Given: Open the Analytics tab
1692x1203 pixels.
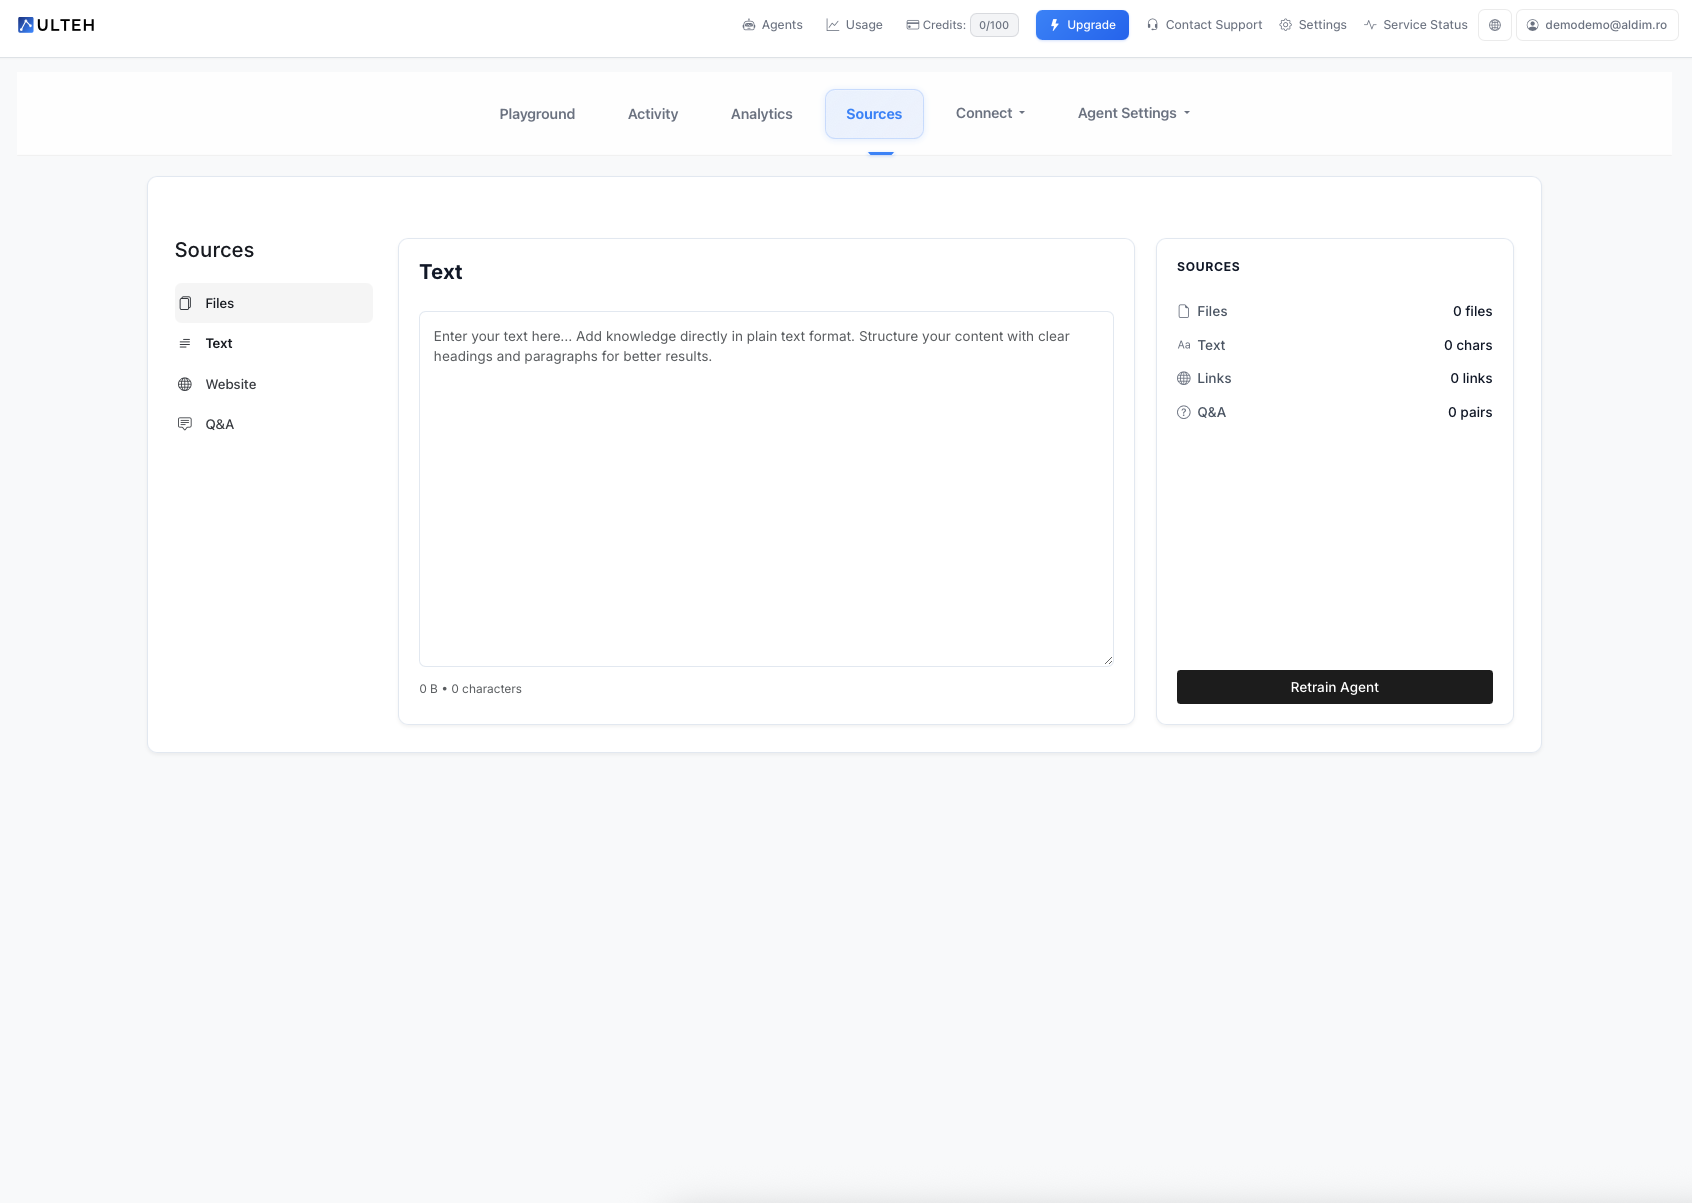Looking at the screenshot, I should pyautogui.click(x=761, y=113).
